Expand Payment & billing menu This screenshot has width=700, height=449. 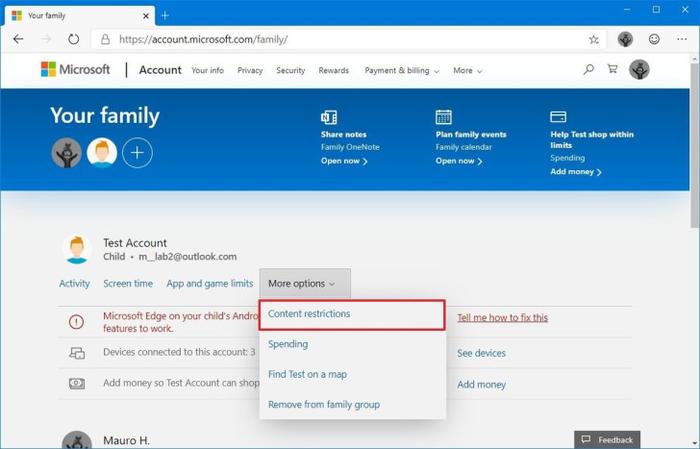point(401,71)
